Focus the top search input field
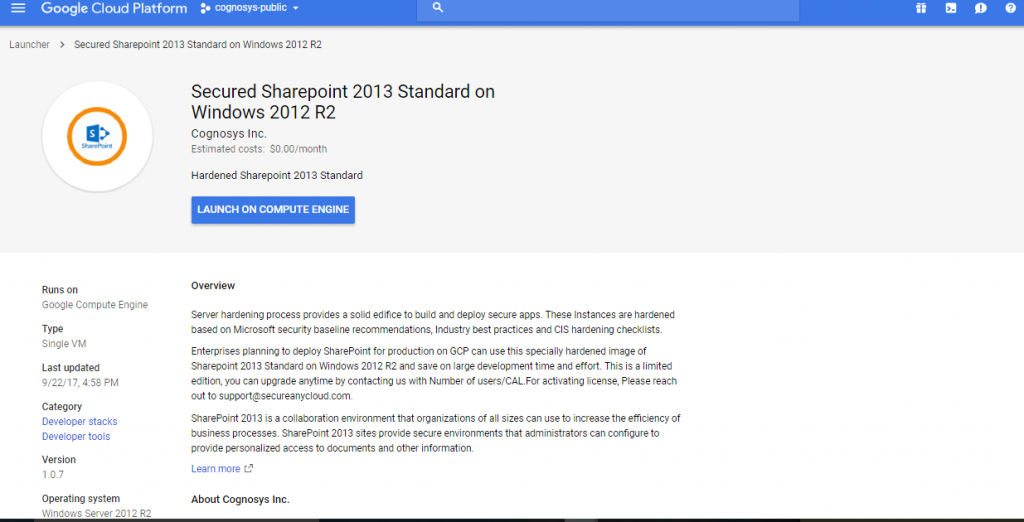Screen dimensions: 1024x522 click(607, 9)
